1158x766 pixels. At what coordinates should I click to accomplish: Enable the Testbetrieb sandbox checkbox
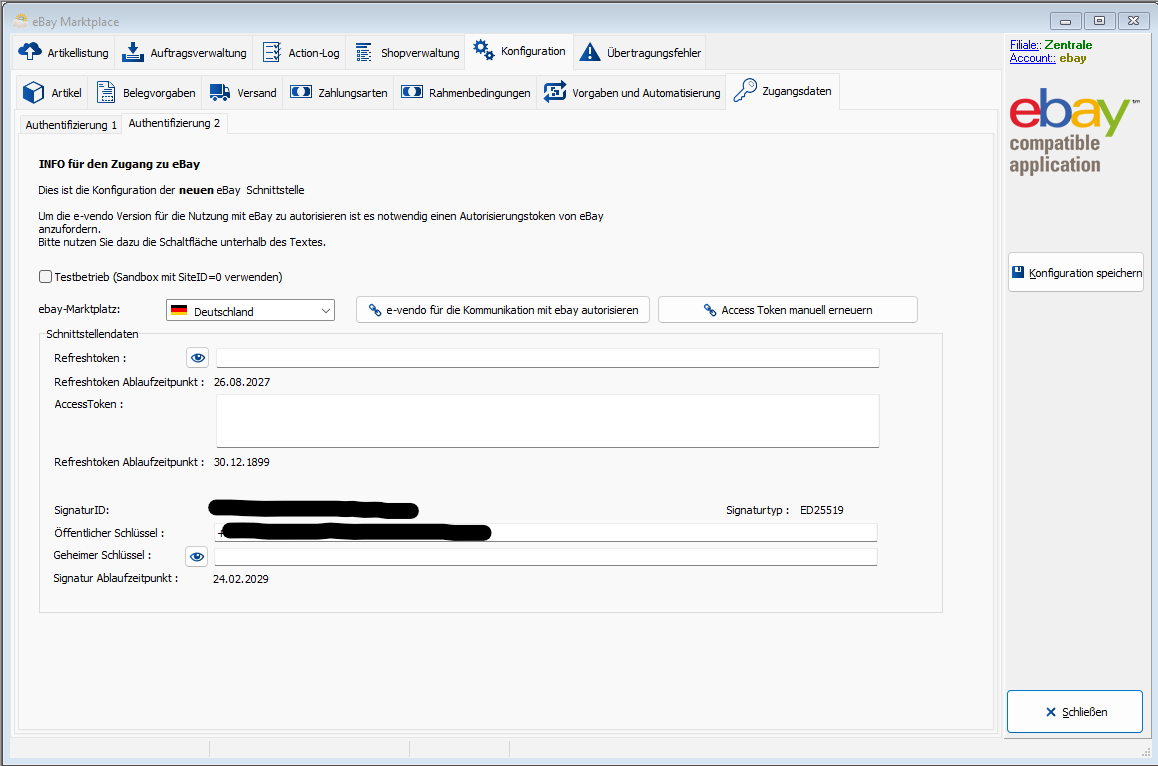[x=46, y=276]
